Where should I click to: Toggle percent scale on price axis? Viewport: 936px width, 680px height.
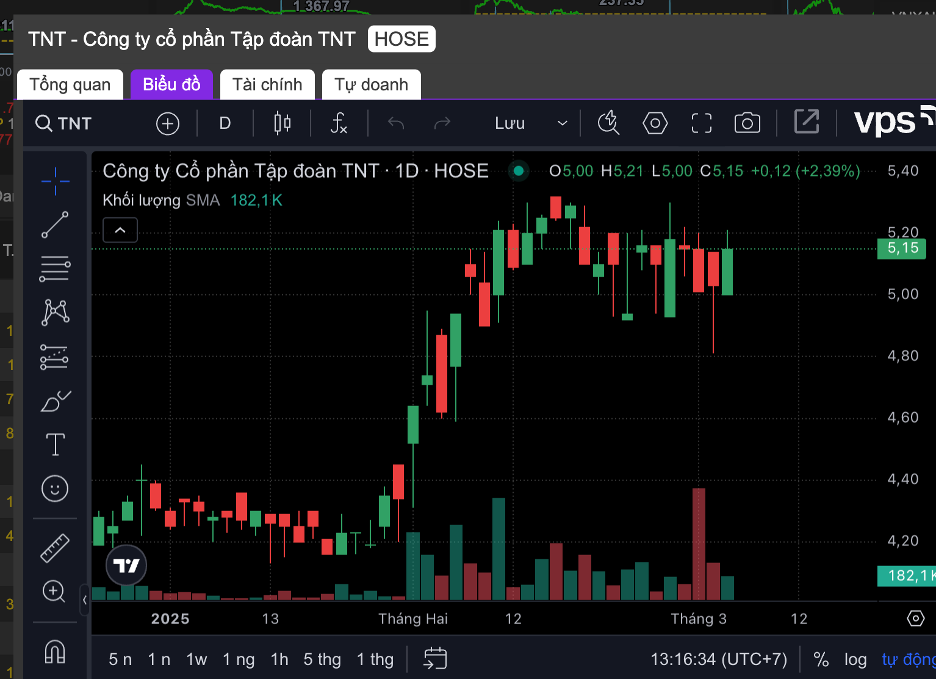[x=821, y=659]
